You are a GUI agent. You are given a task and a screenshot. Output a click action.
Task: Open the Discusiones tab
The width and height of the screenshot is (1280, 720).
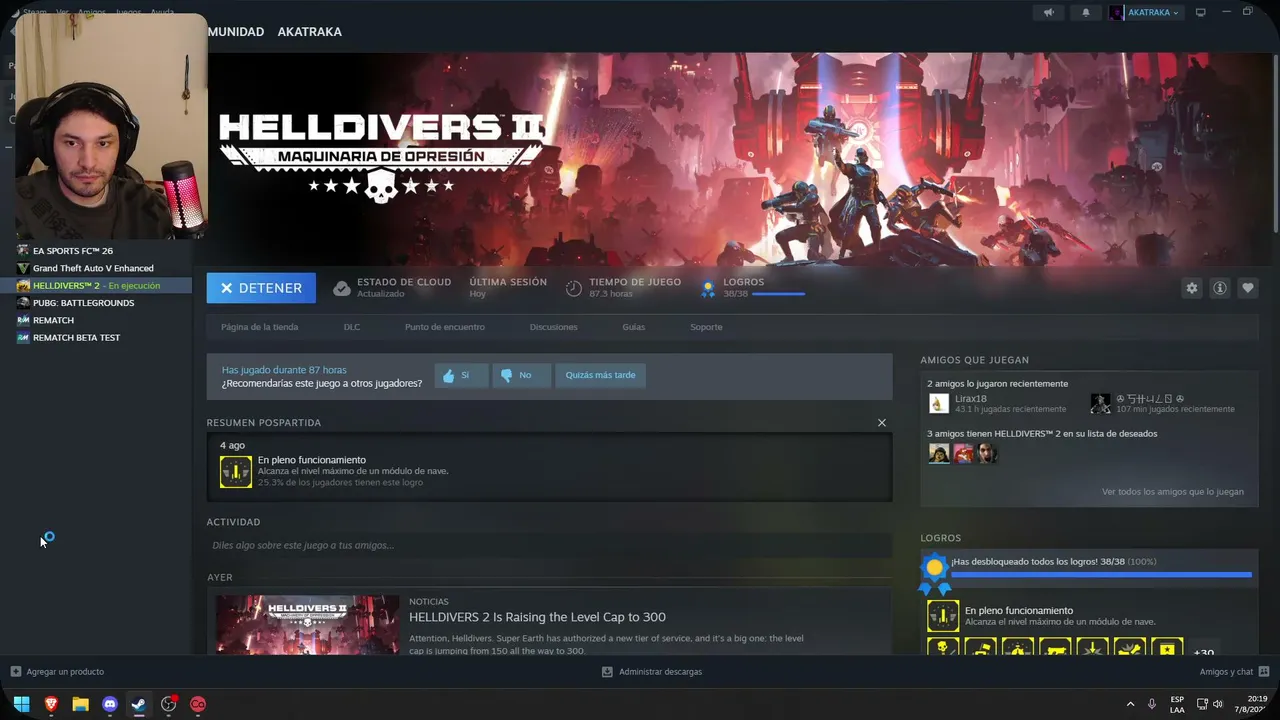coord(554,327)
